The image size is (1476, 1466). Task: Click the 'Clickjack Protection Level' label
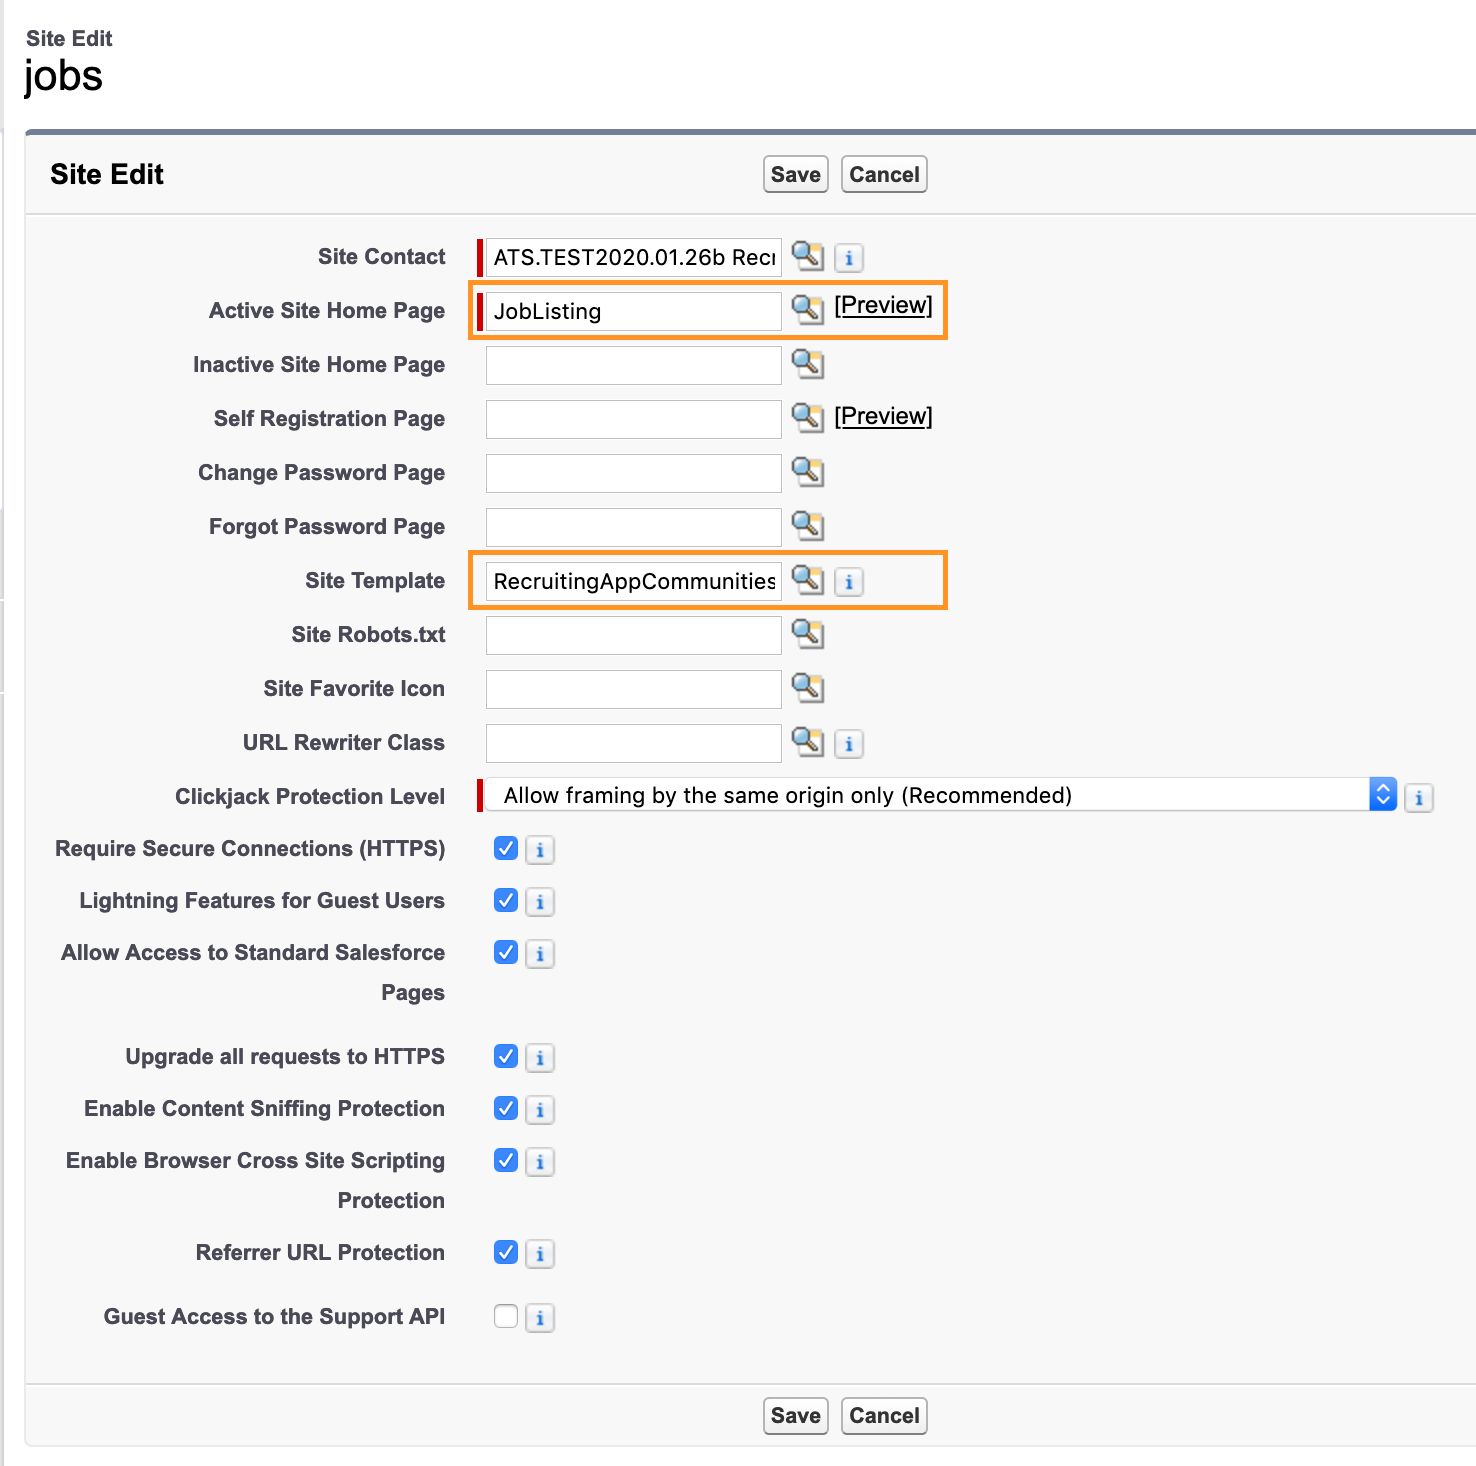[310, 796]
